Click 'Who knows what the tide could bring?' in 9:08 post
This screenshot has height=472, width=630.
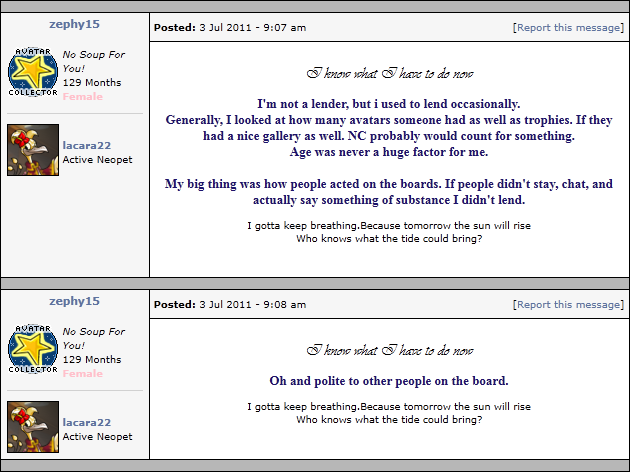coord(389,420)
